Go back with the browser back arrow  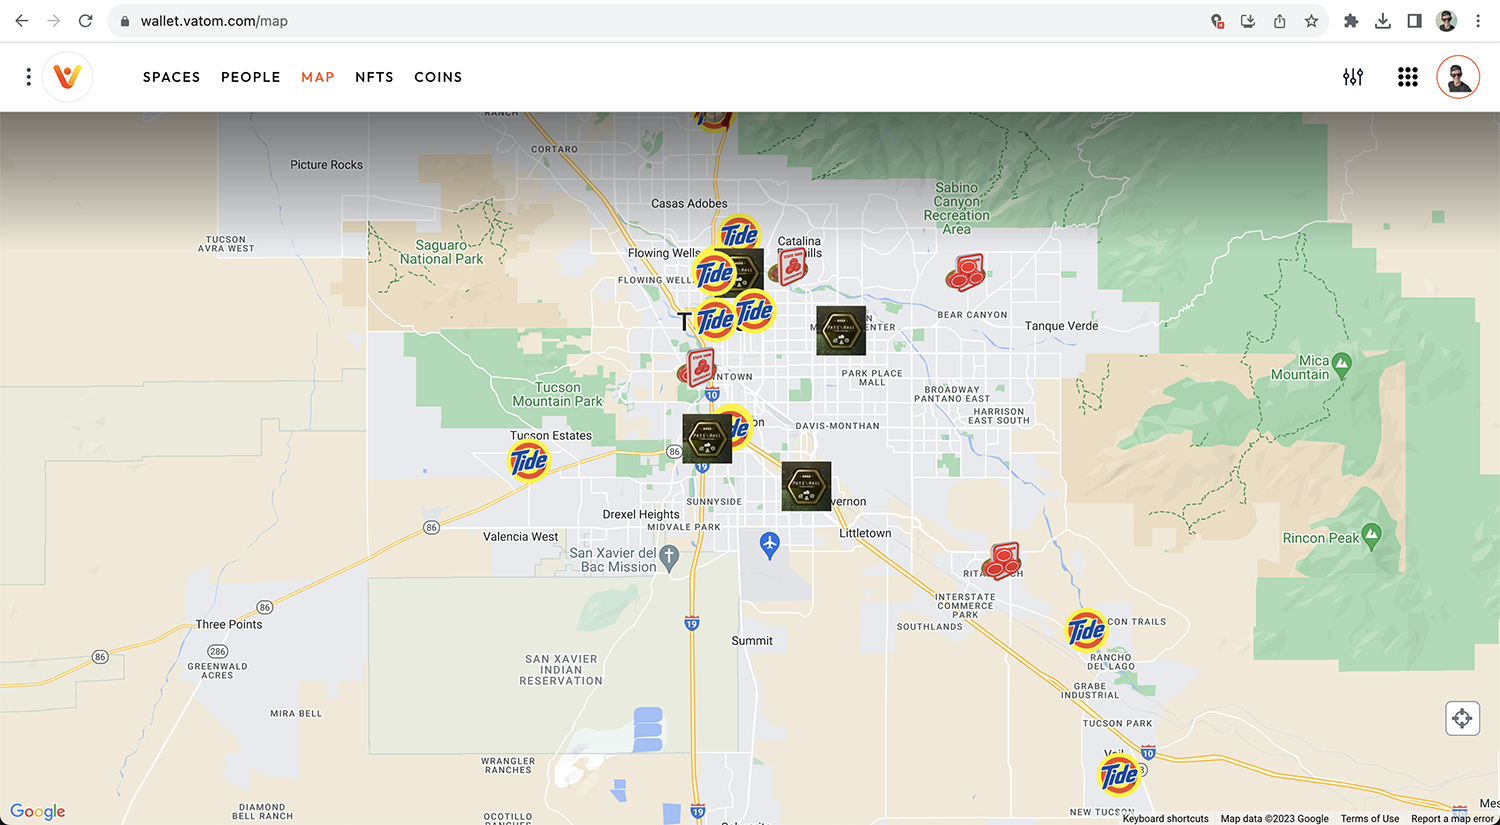click(22, 21)
